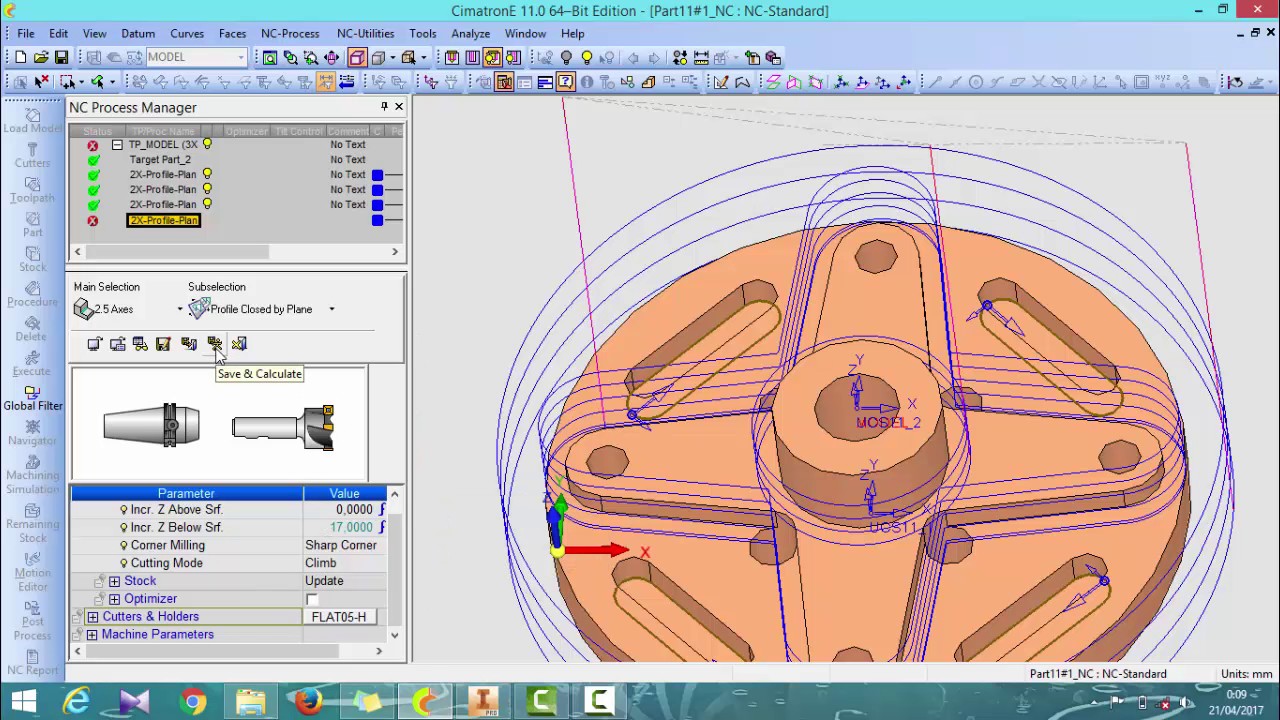The height and width of the screenshot is (720, 1280).
Task: Expand Cutters & Holders section
Action: tap(92, 617)
